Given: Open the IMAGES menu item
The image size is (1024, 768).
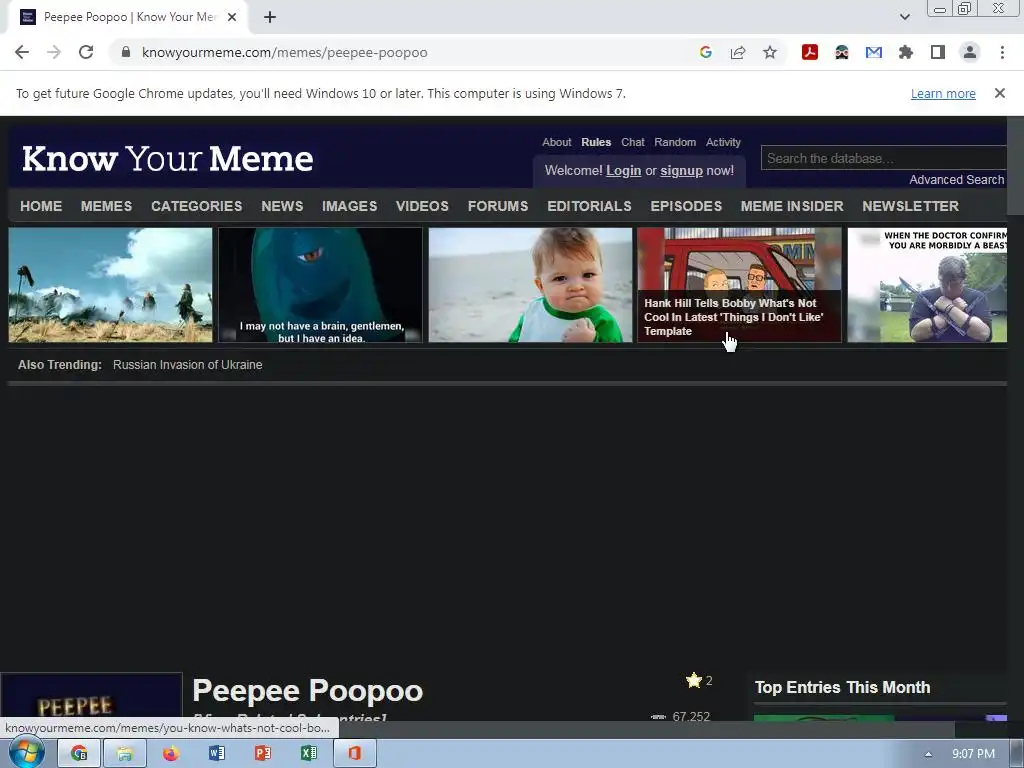Looking at the screenshot, I should (349, 206).
